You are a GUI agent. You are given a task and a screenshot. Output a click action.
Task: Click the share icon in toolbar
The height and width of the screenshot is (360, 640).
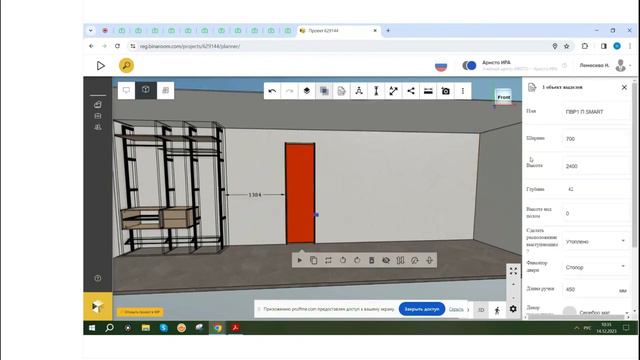point(411,91)
